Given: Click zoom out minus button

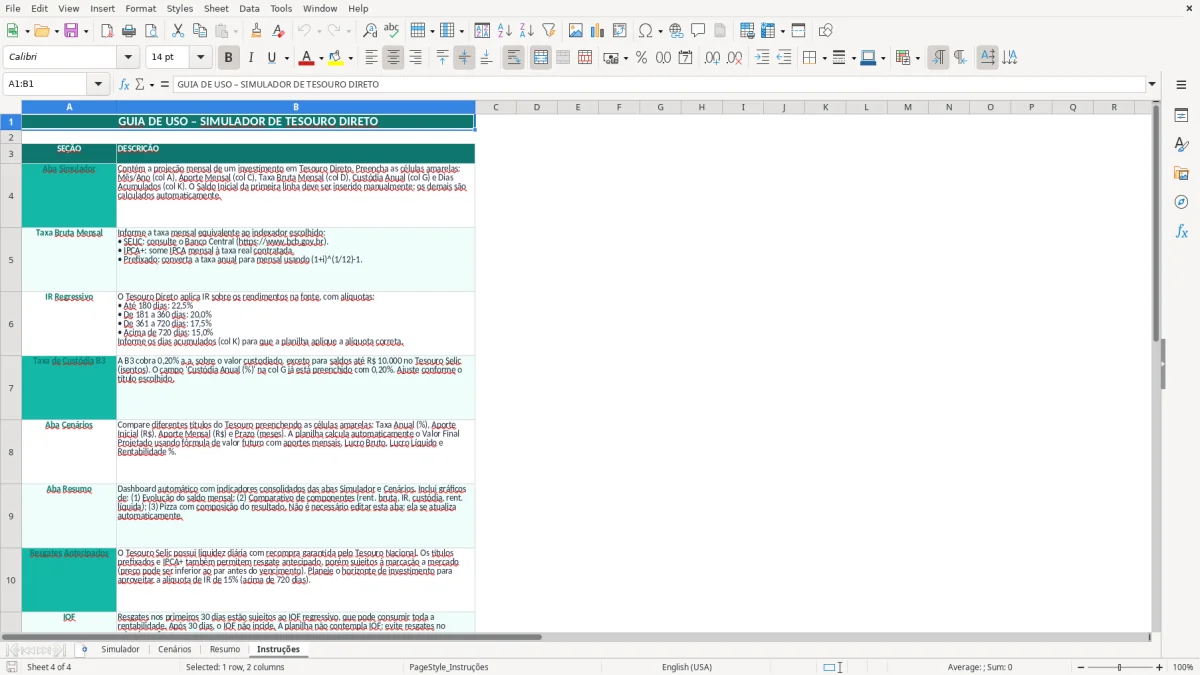Looking at the screenshot, I should coord(1081,667).
